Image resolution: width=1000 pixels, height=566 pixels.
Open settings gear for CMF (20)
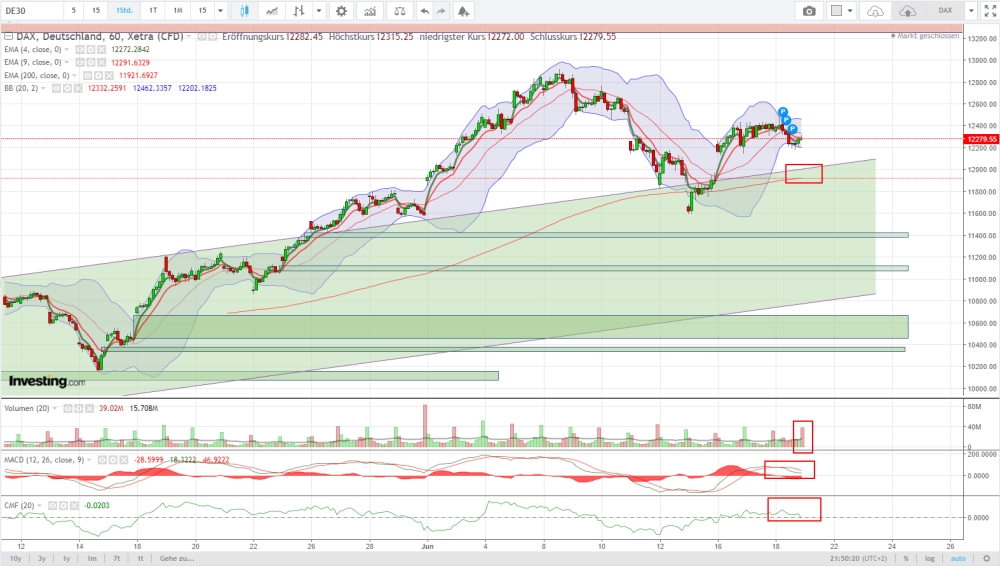coord(63,505)
